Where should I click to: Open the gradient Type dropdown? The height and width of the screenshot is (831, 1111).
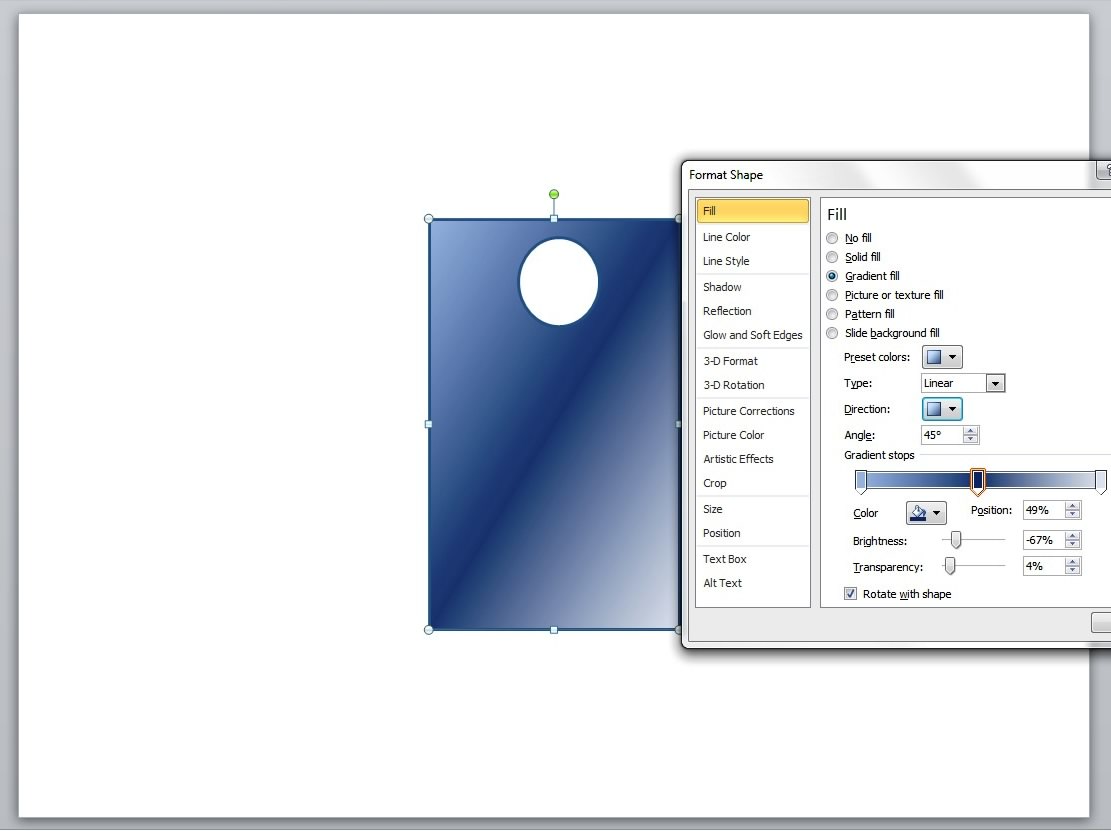point(995,382)
